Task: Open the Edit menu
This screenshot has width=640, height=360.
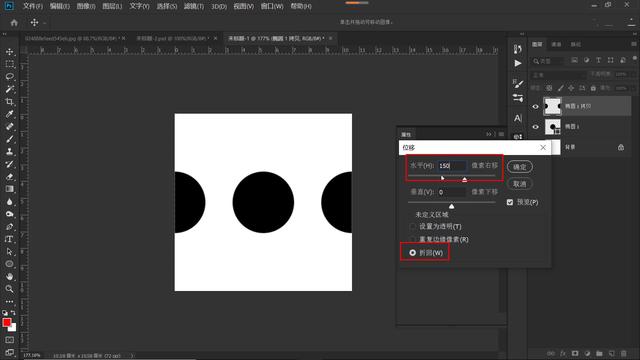Action: 60,6
